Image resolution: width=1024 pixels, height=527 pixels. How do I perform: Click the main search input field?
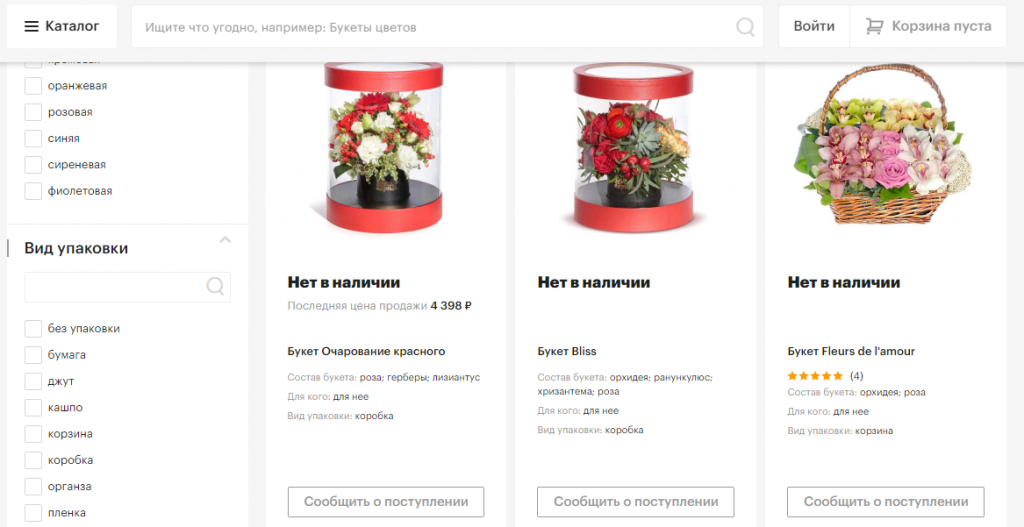[x=438, y=27]
